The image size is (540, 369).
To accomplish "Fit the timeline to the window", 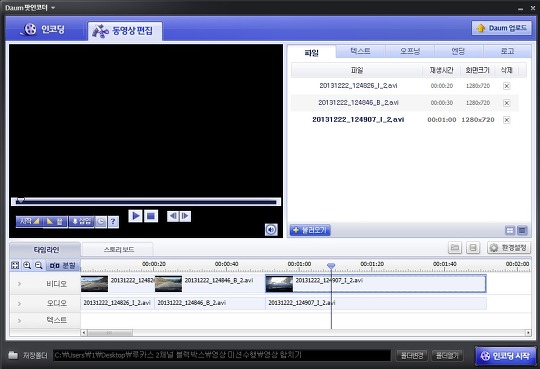I will tap(15, 265).
